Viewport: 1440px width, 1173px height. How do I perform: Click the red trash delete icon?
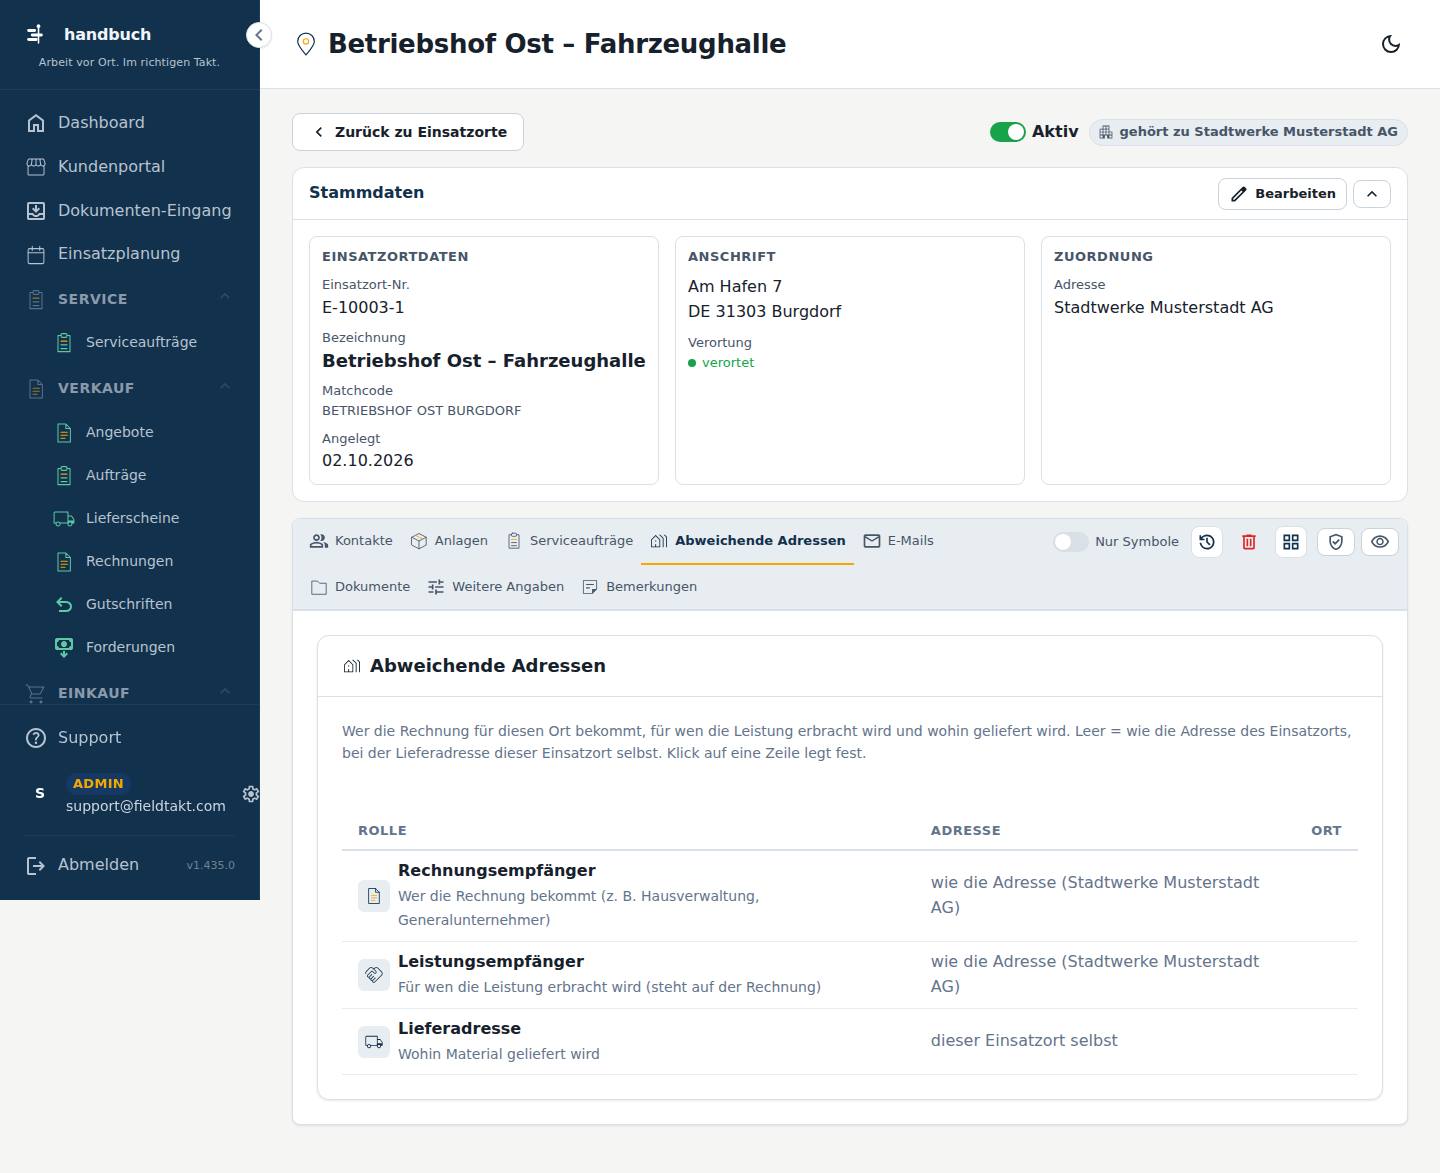[1249, 542]
